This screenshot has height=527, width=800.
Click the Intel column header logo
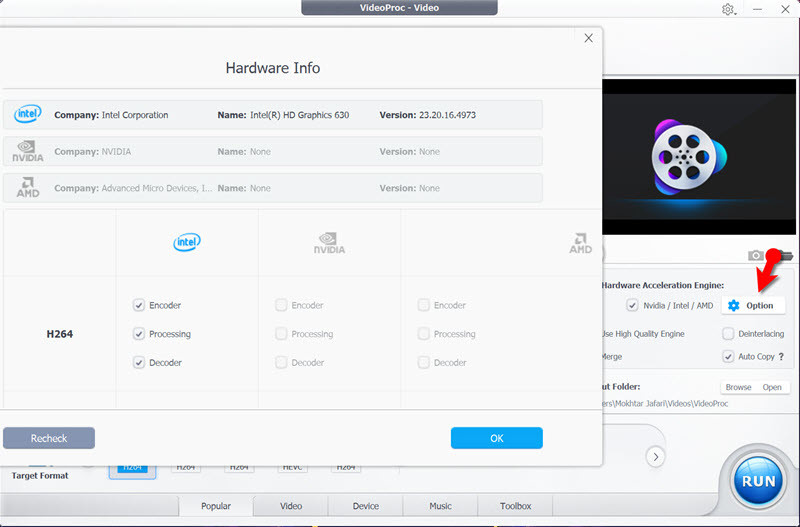coord(187,242)
